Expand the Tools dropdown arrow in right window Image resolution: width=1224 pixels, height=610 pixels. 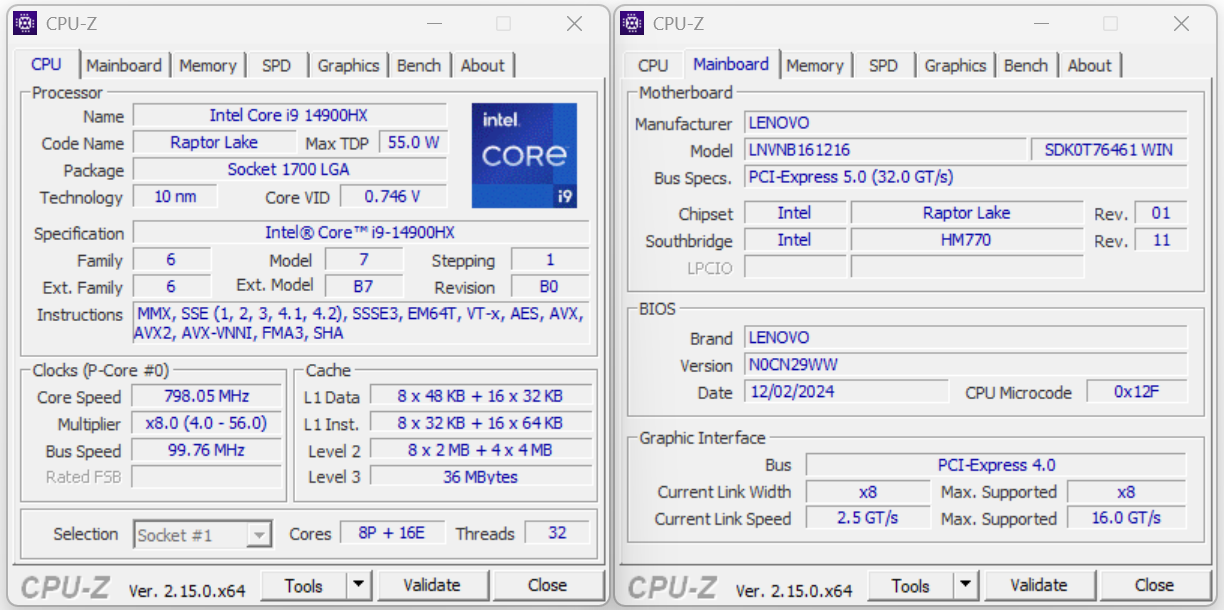(x=966, y=585)
